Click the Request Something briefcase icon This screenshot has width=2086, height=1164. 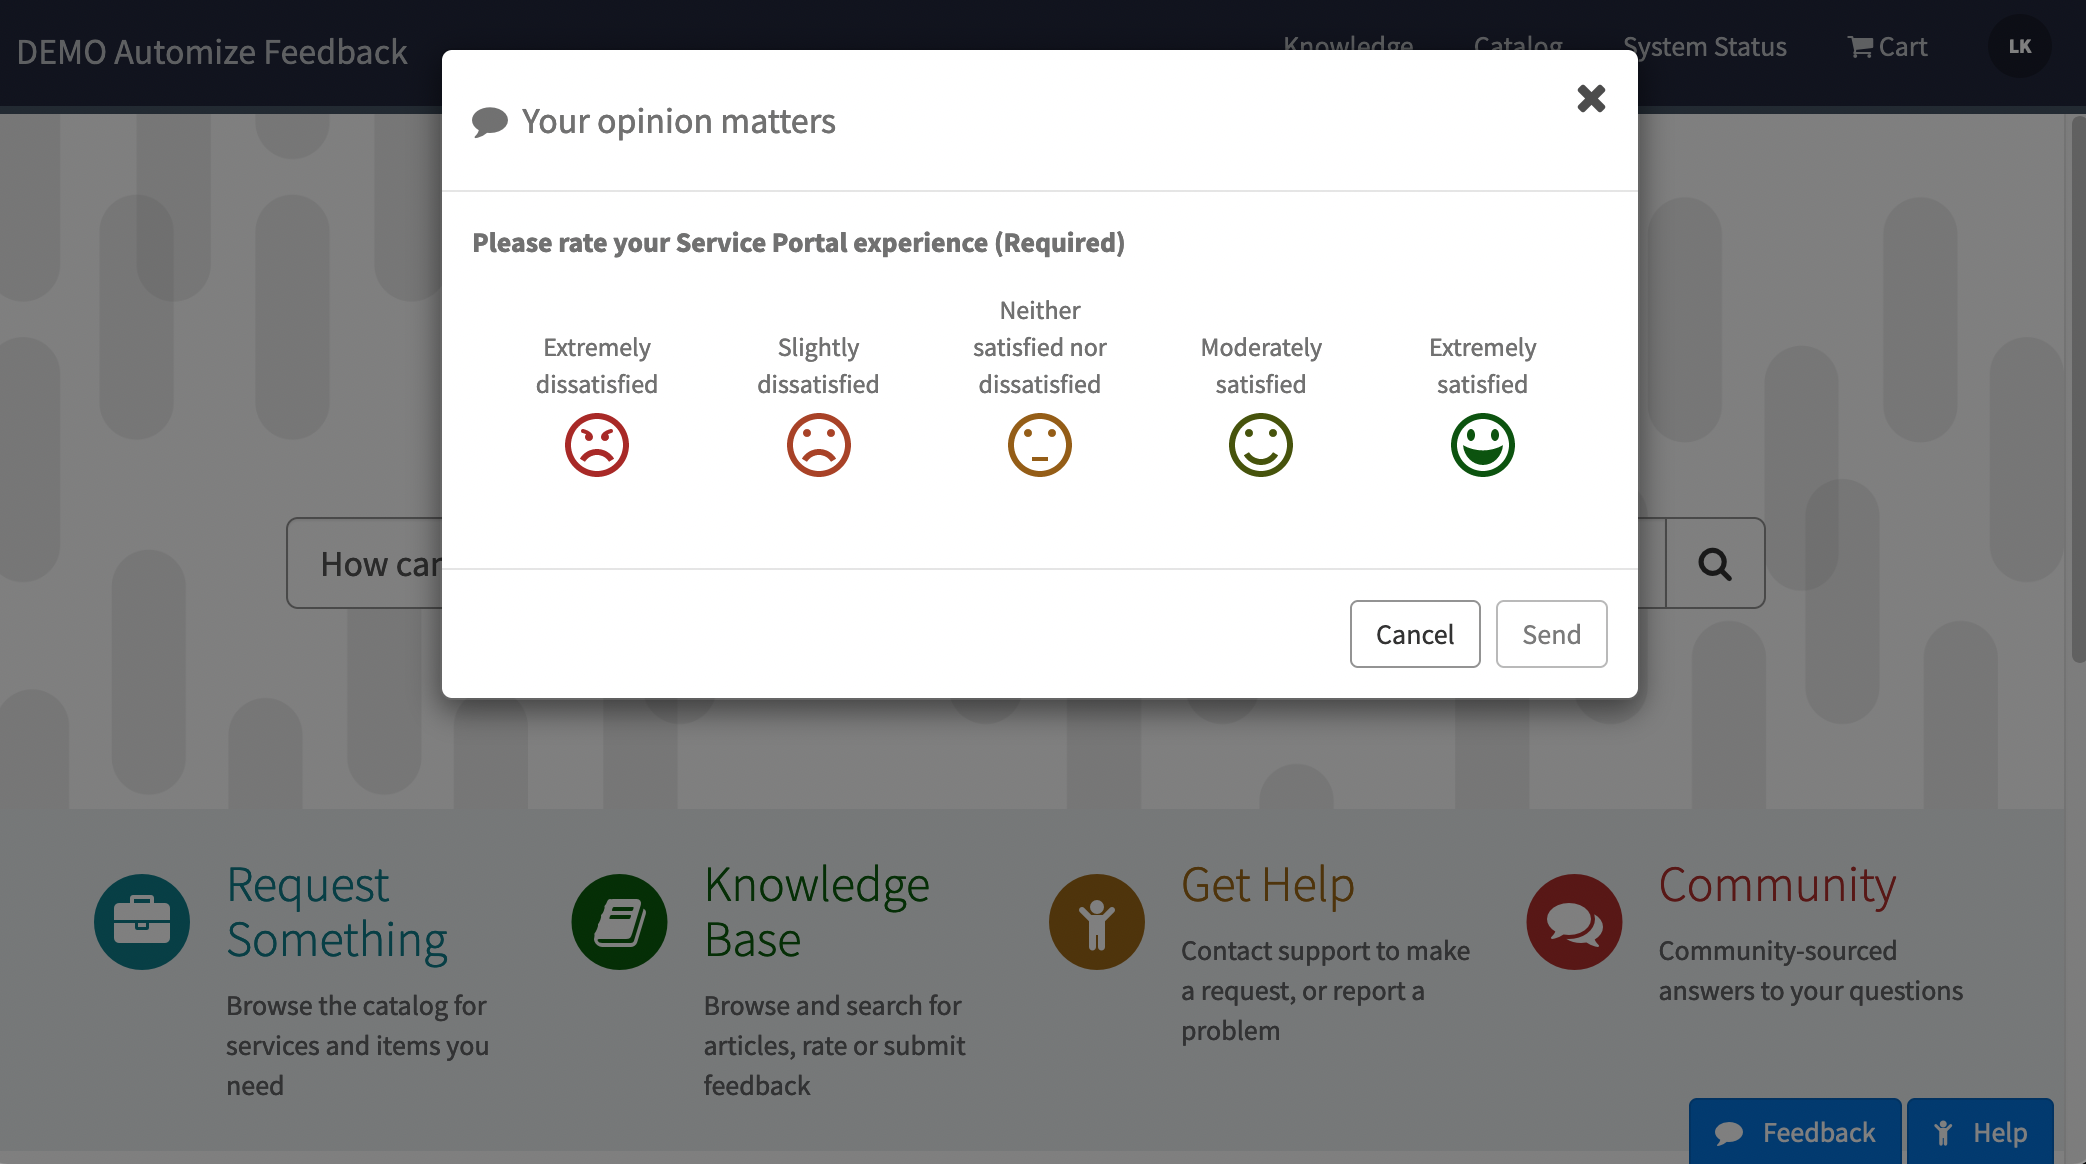(x=142, y=921)
